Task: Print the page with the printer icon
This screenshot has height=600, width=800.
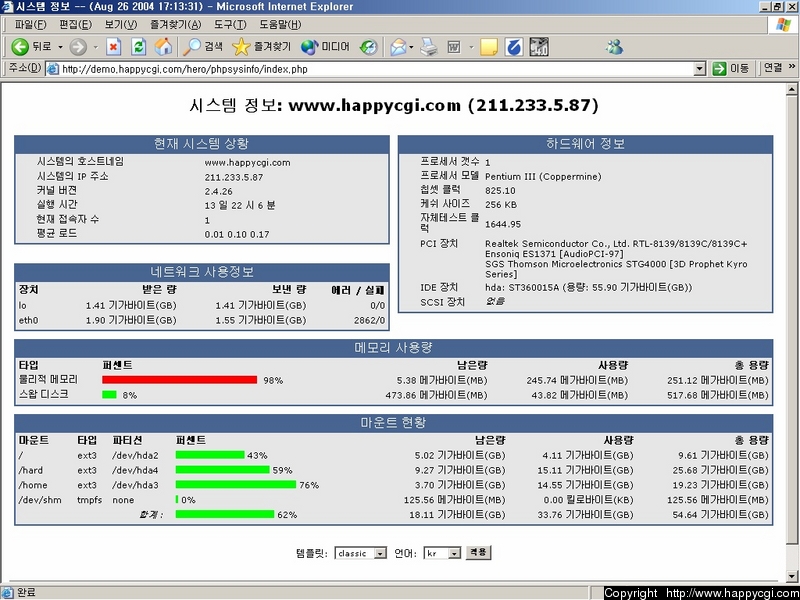Action: click(429, 47)
